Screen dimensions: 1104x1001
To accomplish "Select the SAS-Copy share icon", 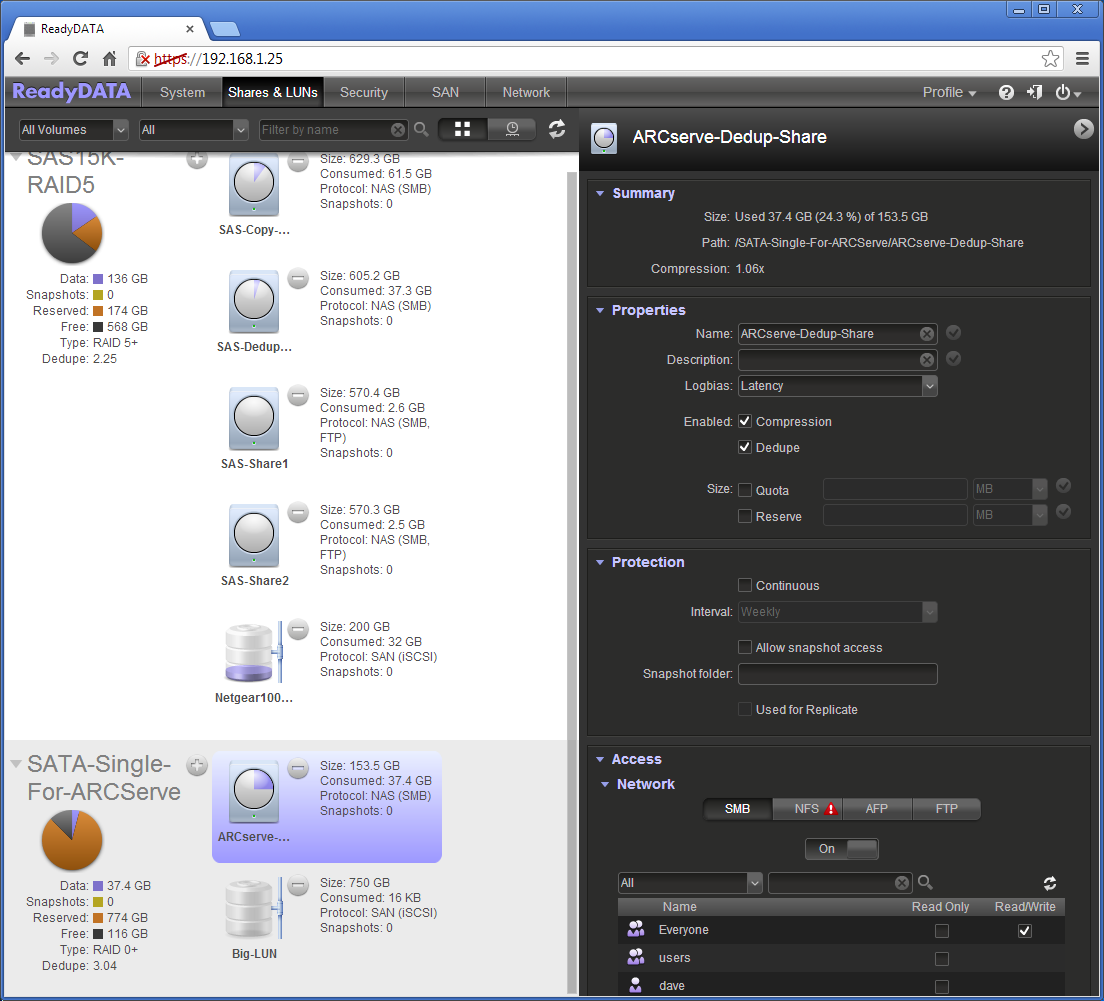I will [x=253, y=184].
